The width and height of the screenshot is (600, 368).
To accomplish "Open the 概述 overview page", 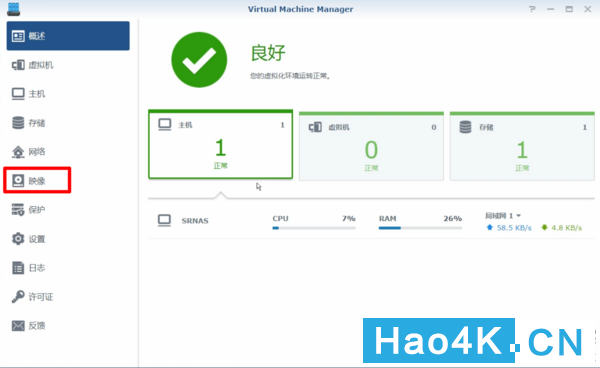I will click(x=68, y=36).
